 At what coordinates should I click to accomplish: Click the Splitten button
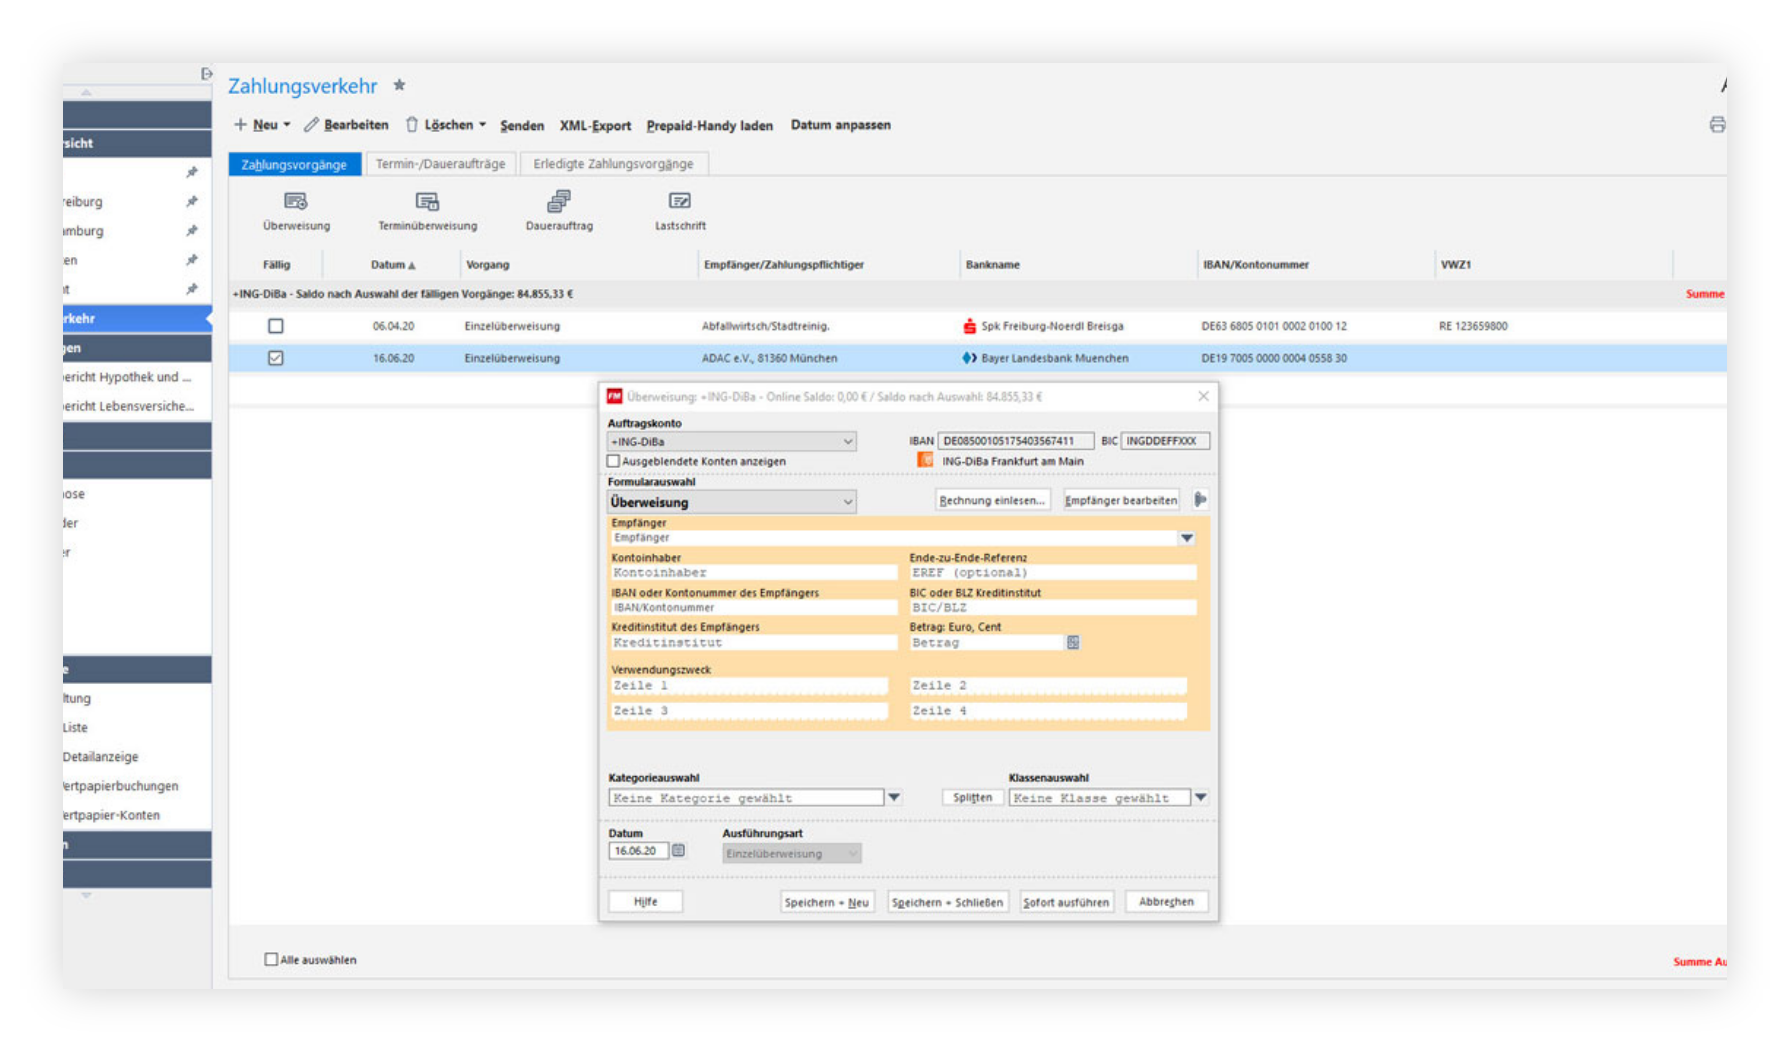click(972, 798)
